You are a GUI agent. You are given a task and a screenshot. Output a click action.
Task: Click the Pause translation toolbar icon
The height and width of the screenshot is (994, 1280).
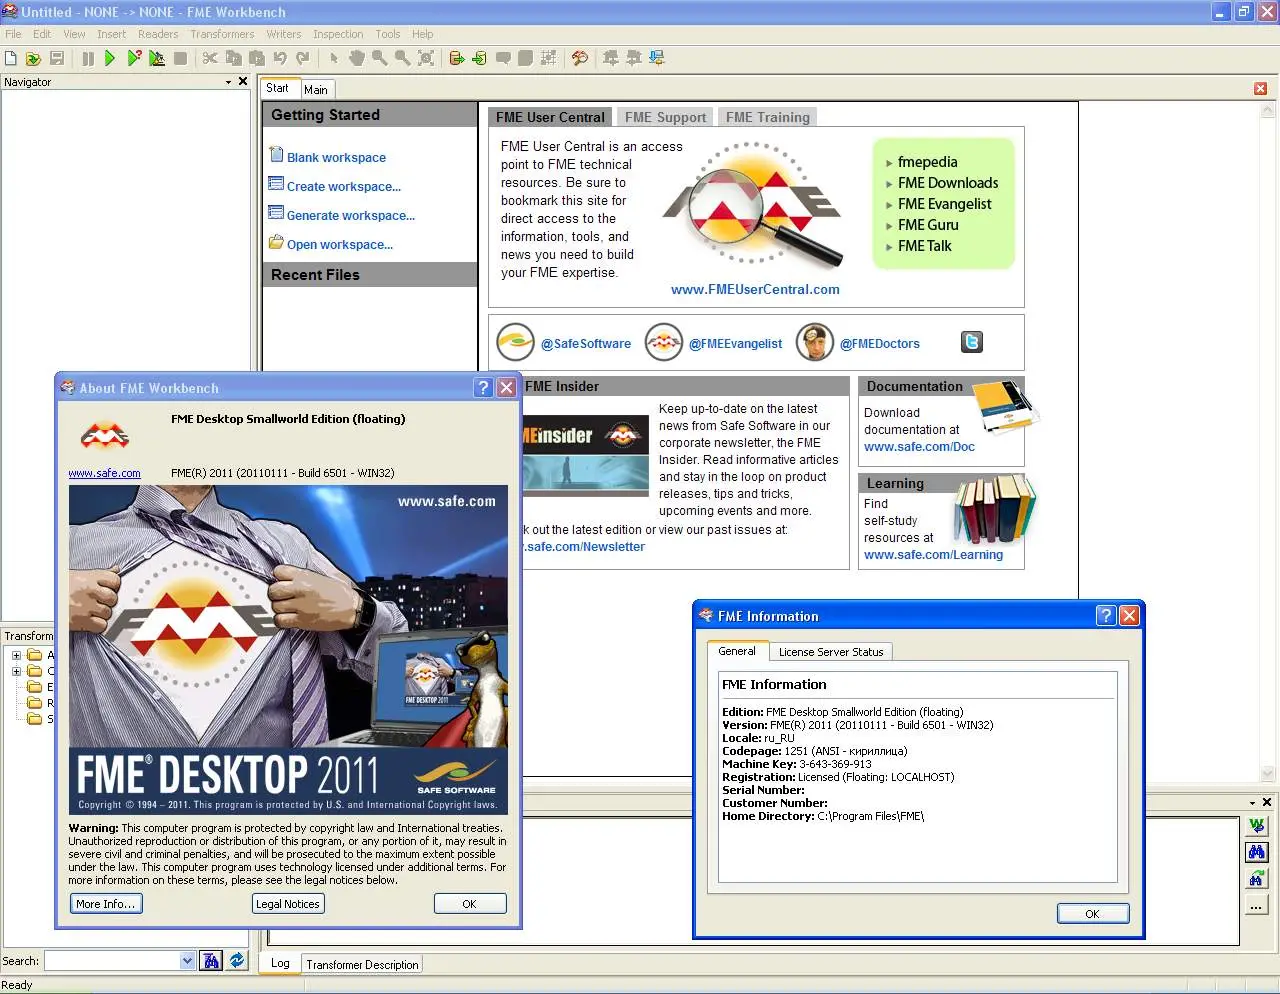pos(88,58)
